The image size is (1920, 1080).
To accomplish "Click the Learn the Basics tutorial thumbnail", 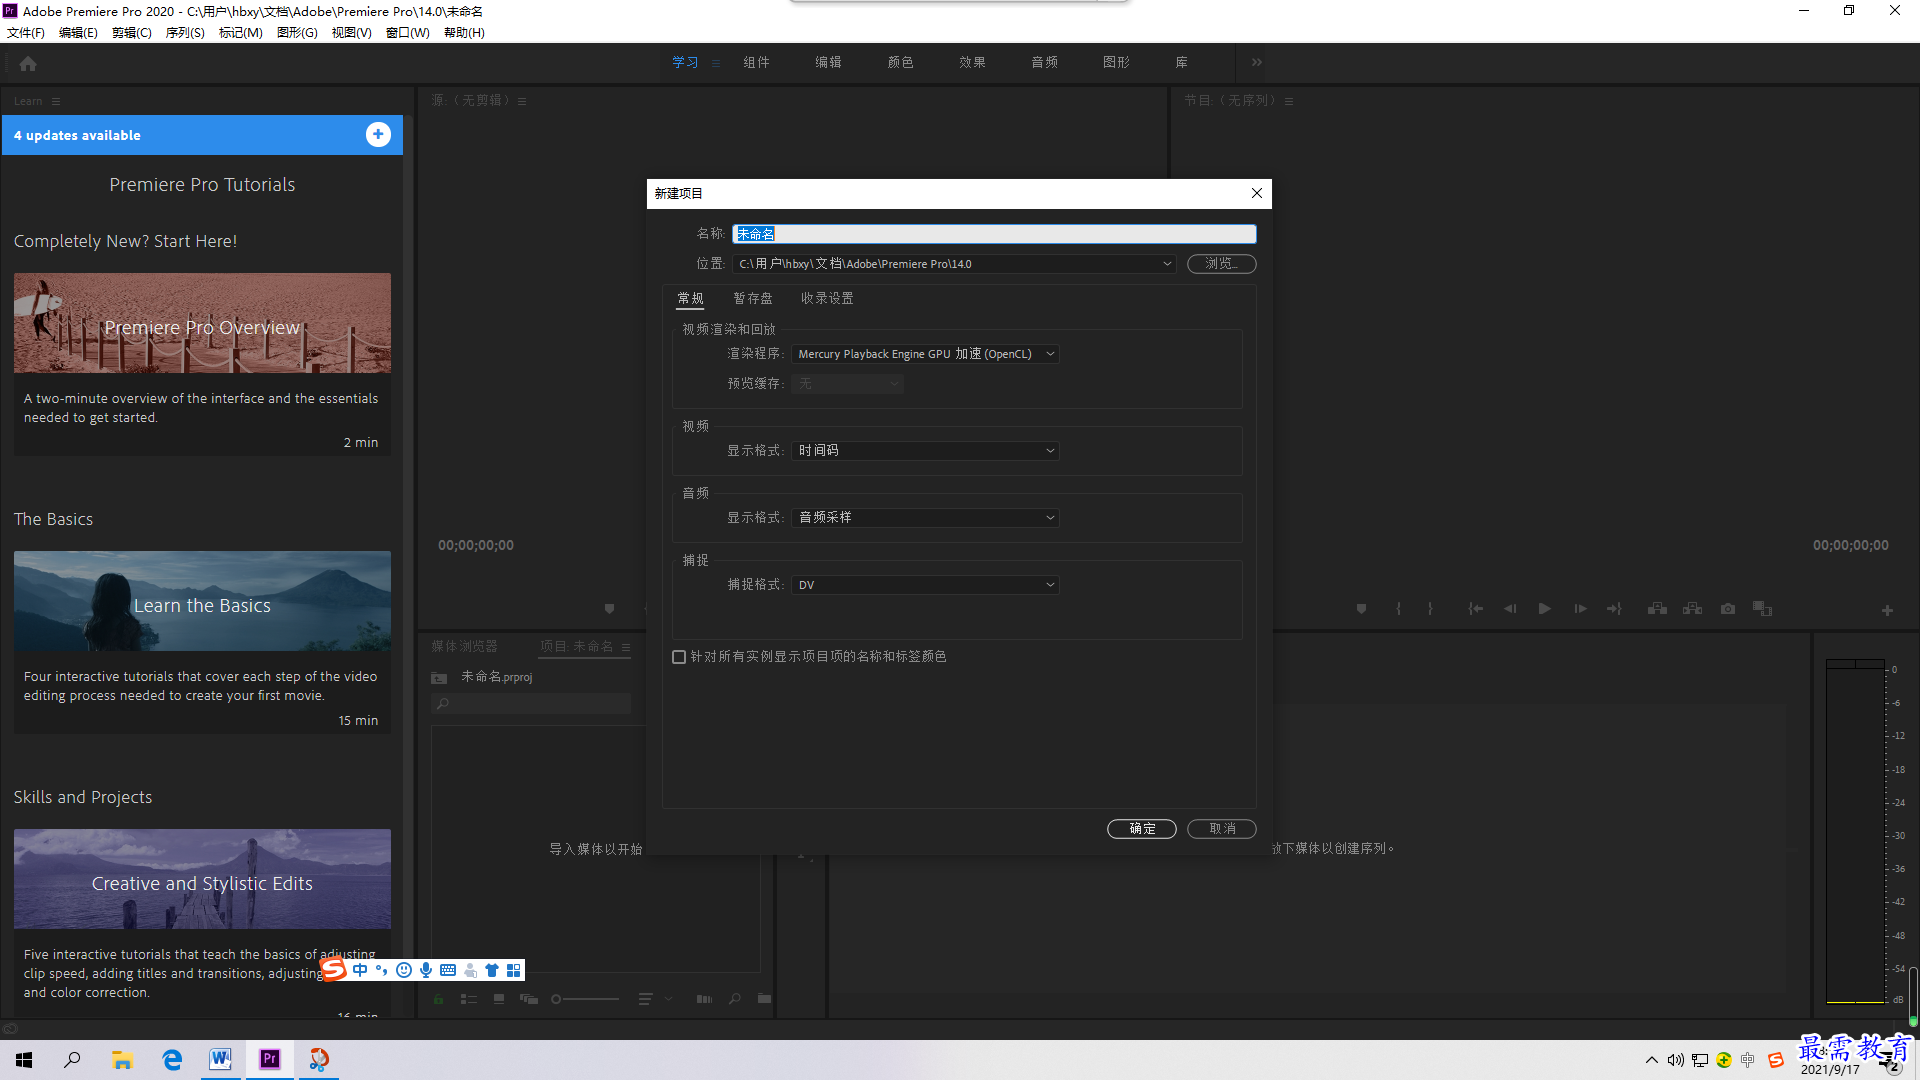I will pyautogui.click(x=202, y=604).
